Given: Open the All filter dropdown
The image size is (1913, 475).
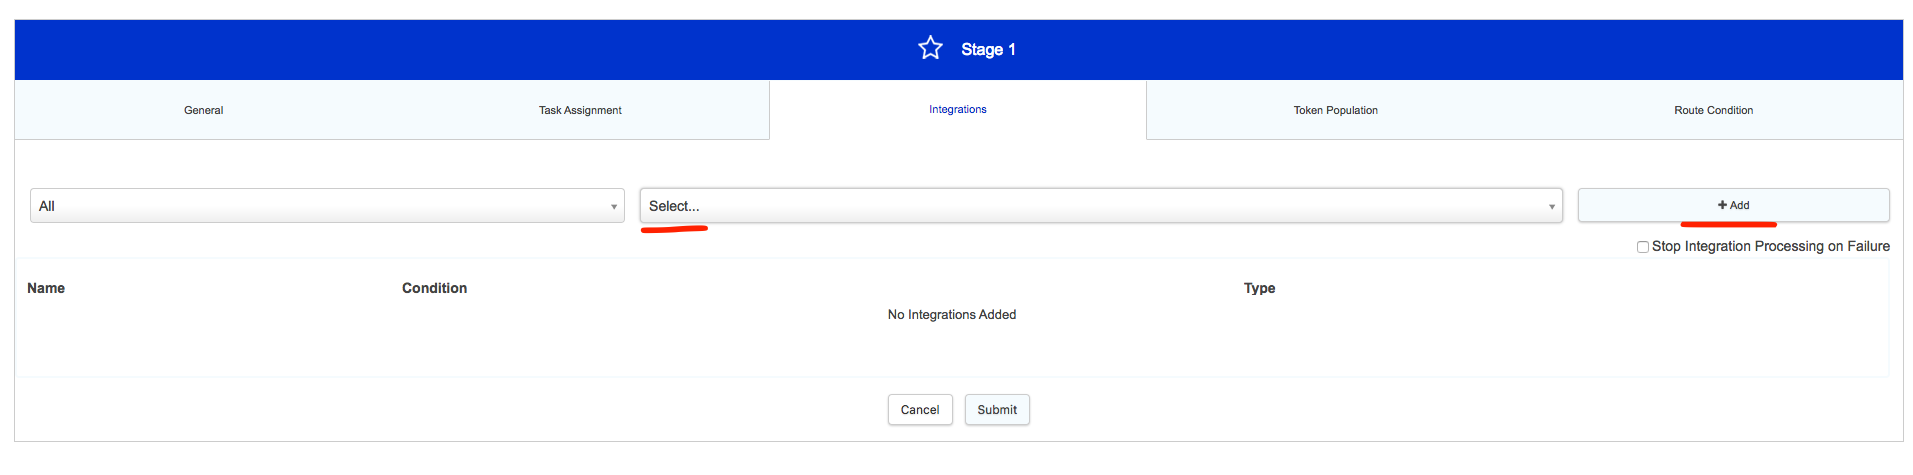Looking at the screenshot, I should click(x=327, y=206).
